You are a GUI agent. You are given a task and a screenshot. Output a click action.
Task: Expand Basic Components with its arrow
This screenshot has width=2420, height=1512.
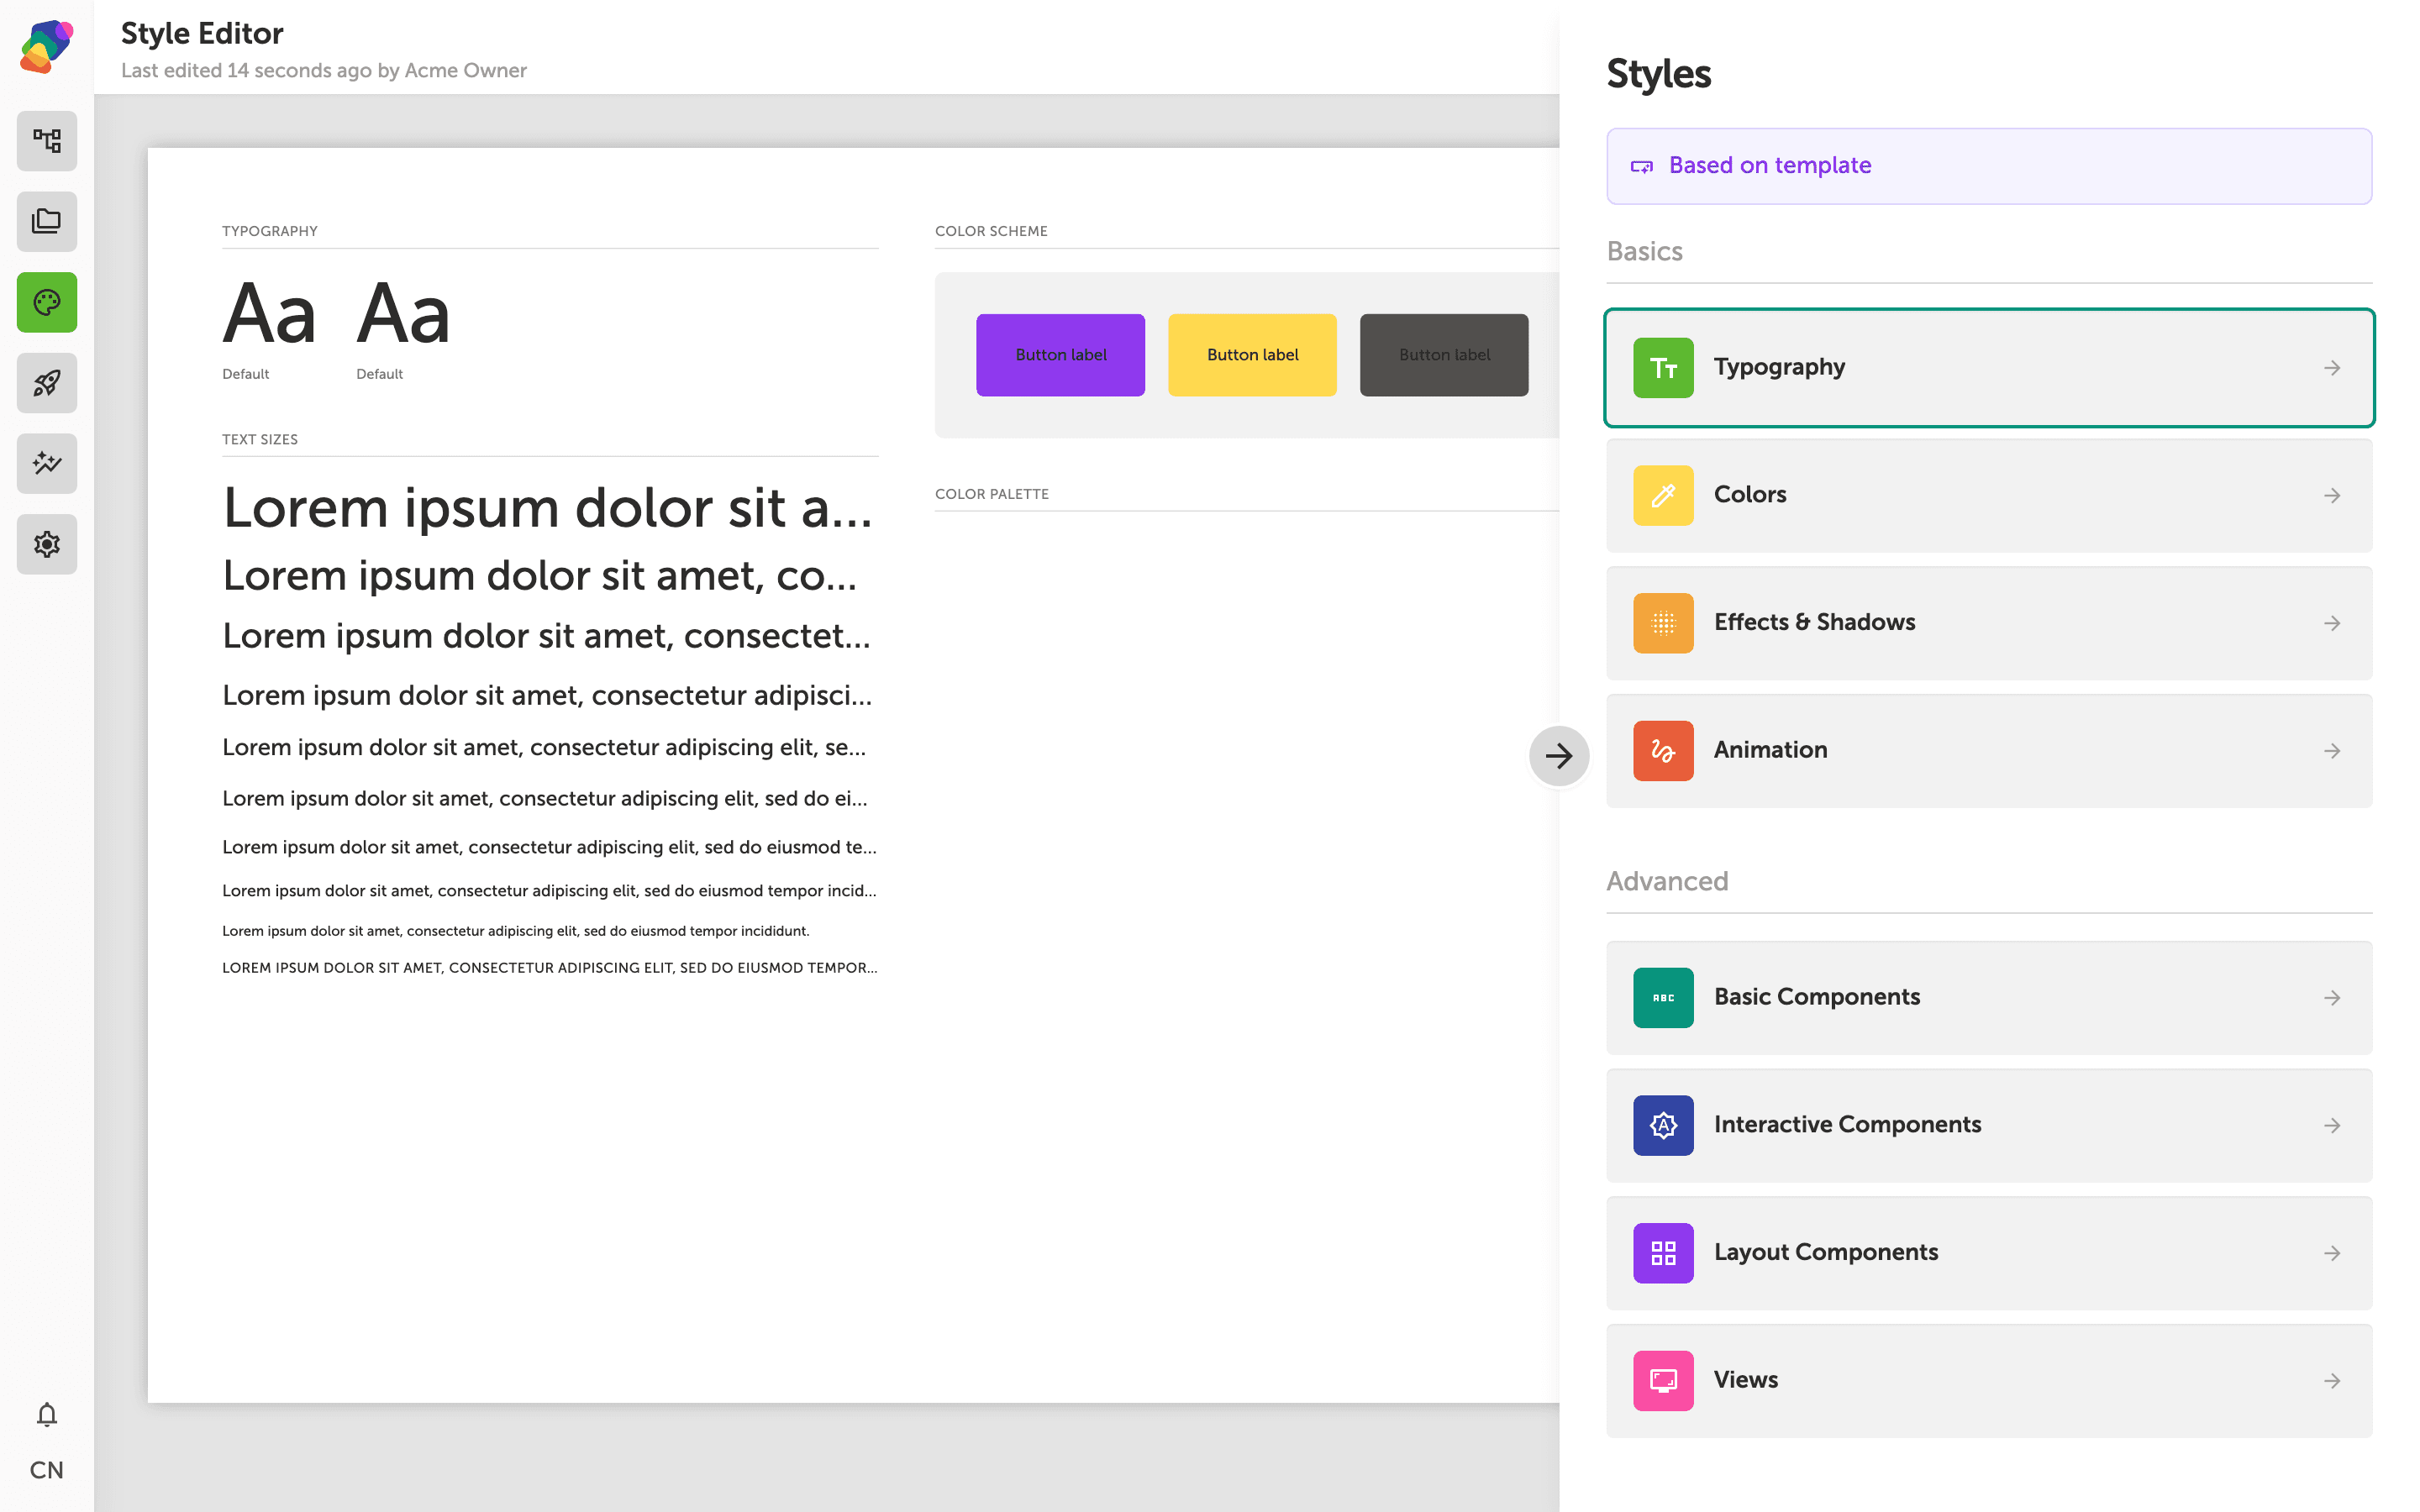(2331, 998)
